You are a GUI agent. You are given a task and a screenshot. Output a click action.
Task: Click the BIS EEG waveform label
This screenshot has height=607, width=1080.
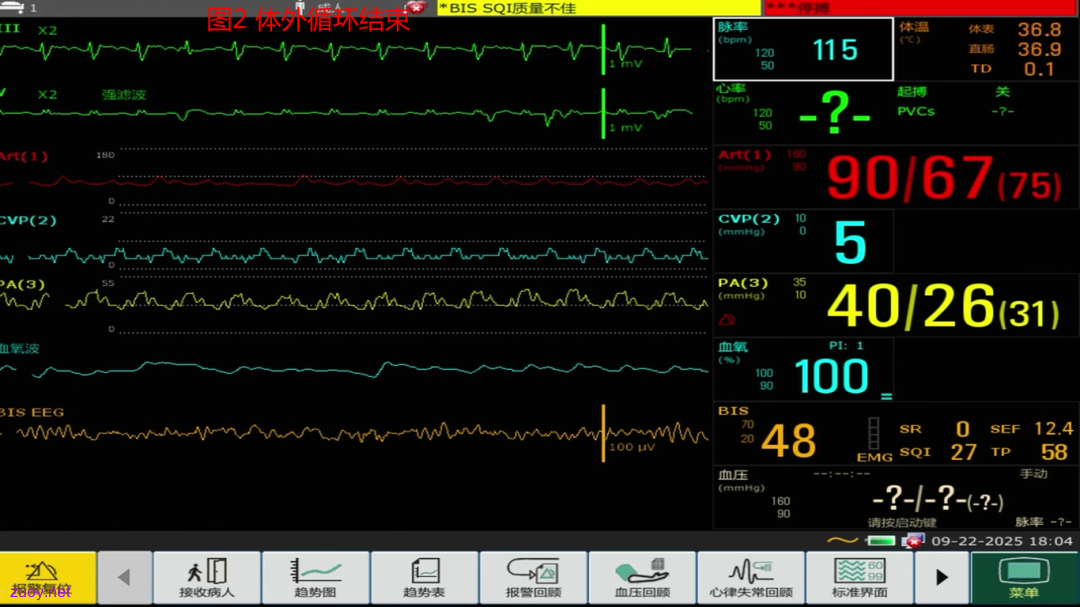point(32,412)
